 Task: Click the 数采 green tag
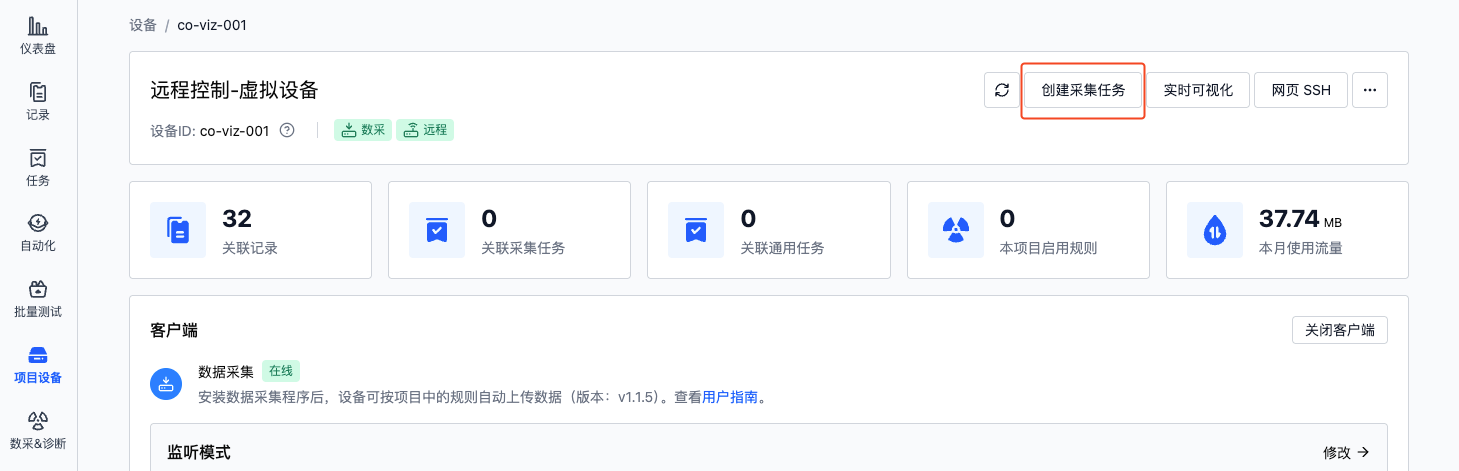click(364, 130)
